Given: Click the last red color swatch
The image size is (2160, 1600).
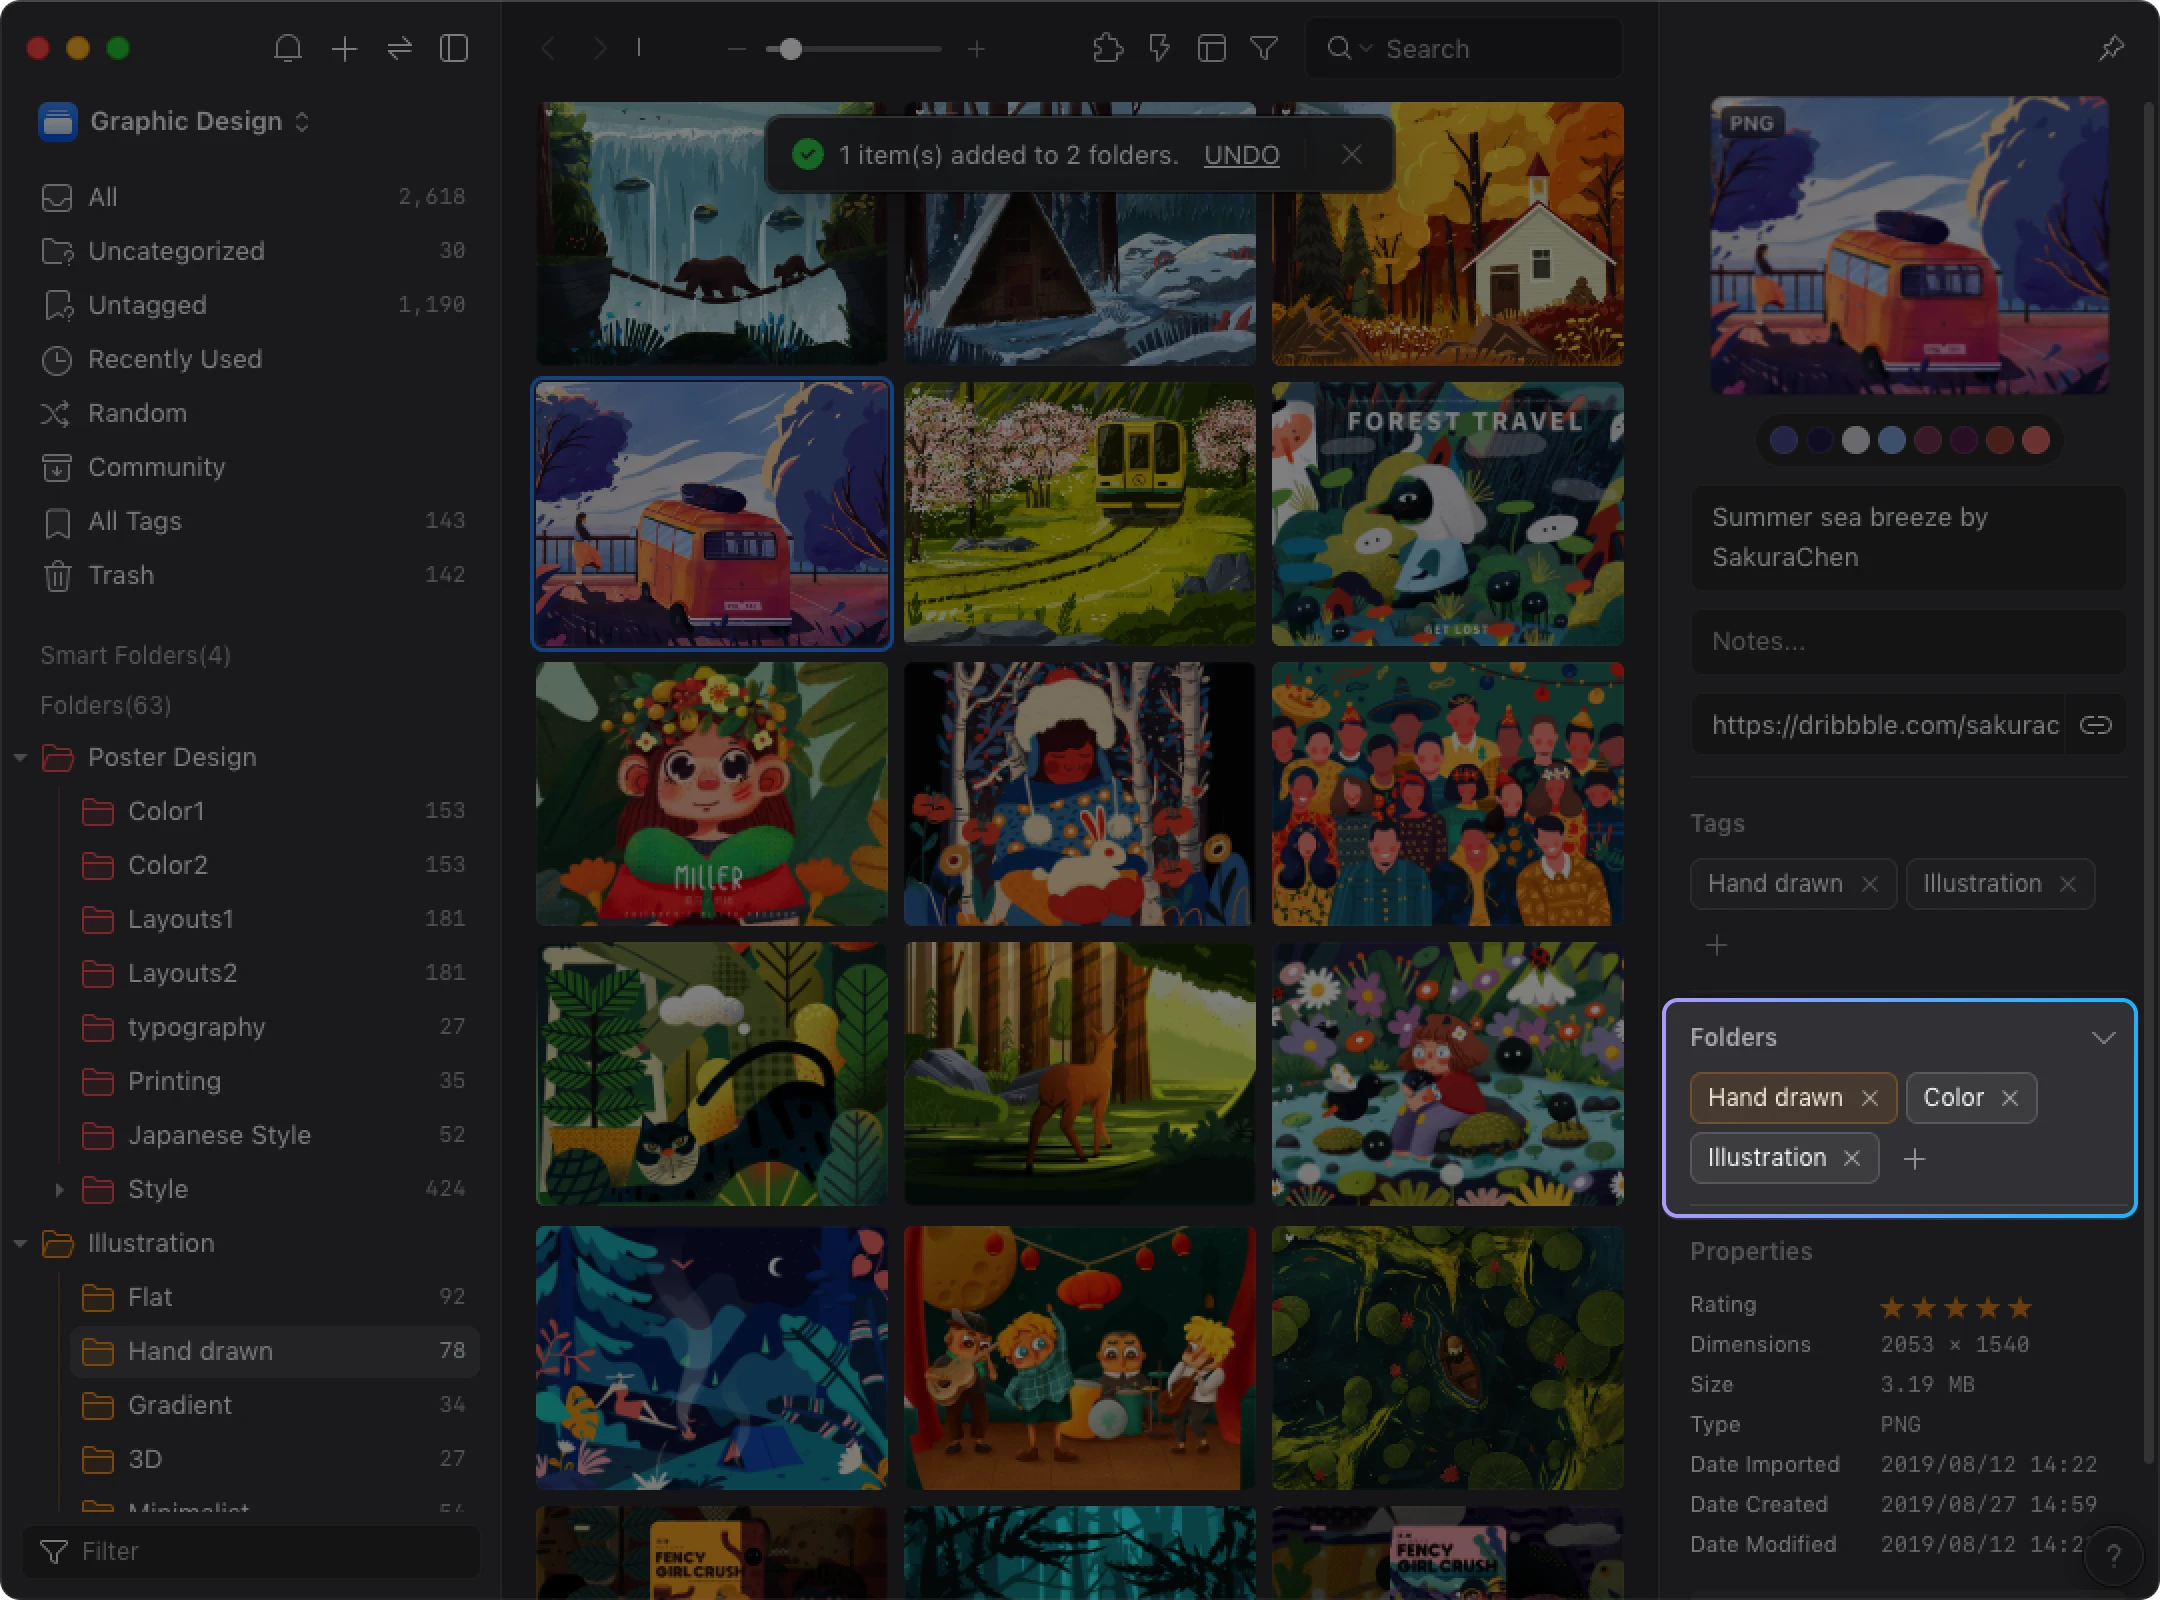Looking at the screenshot, I should 2035,440.
